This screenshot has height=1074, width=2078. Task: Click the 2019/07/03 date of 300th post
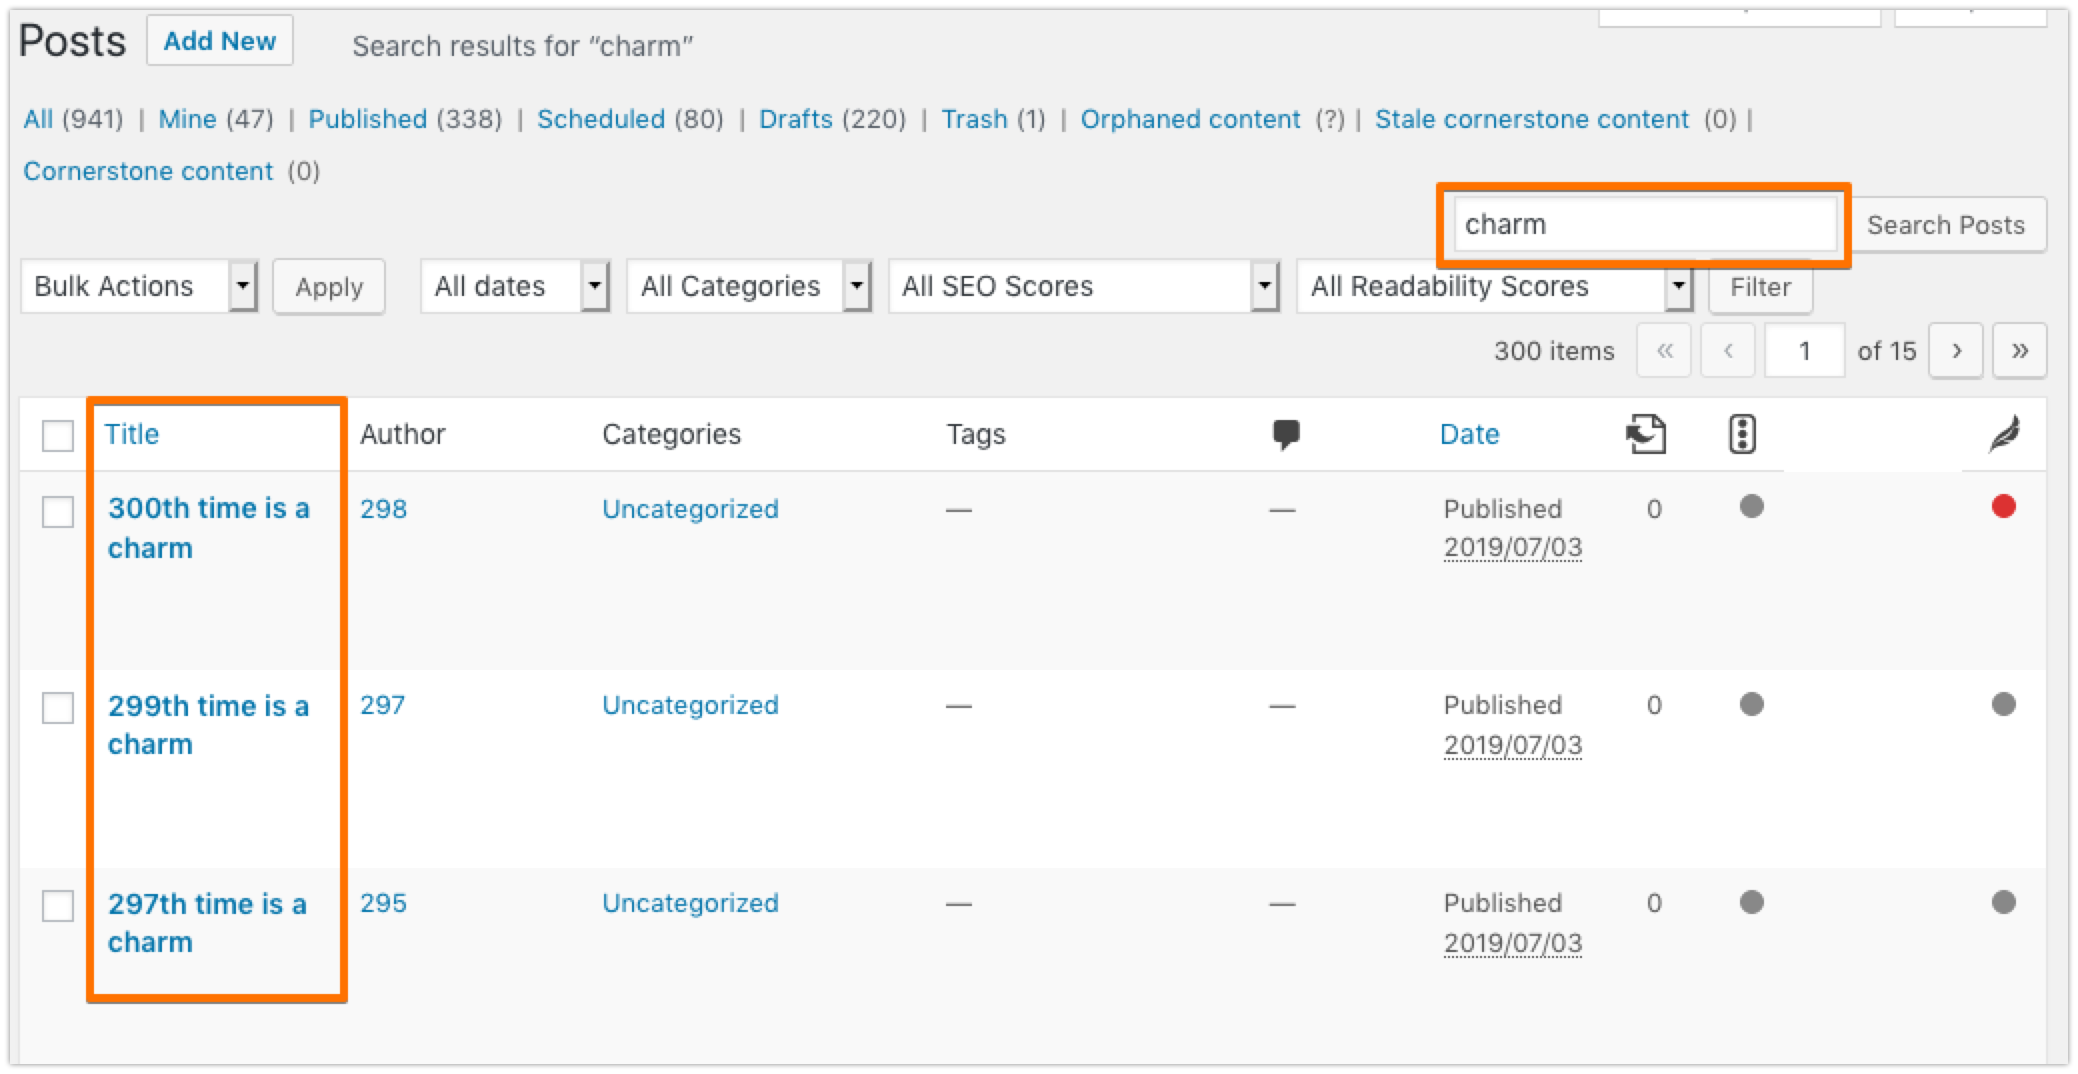pyautogui.click(x=1512, y=547)
